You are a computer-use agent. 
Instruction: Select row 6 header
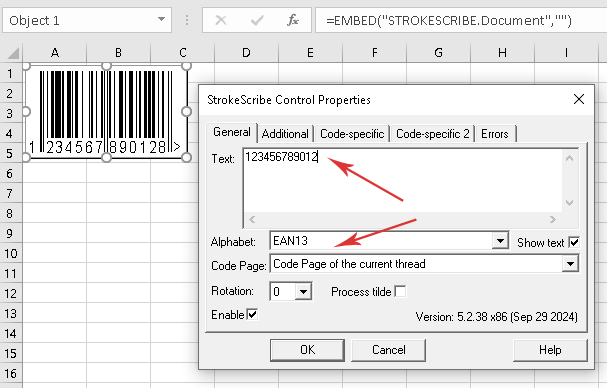tap(10, 173)
